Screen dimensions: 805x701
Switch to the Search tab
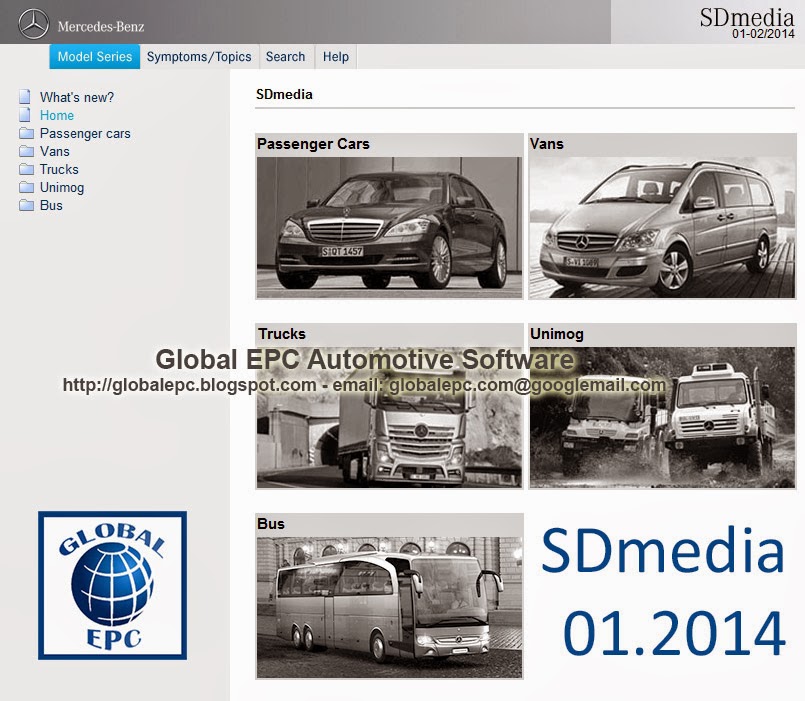point(286,57)
